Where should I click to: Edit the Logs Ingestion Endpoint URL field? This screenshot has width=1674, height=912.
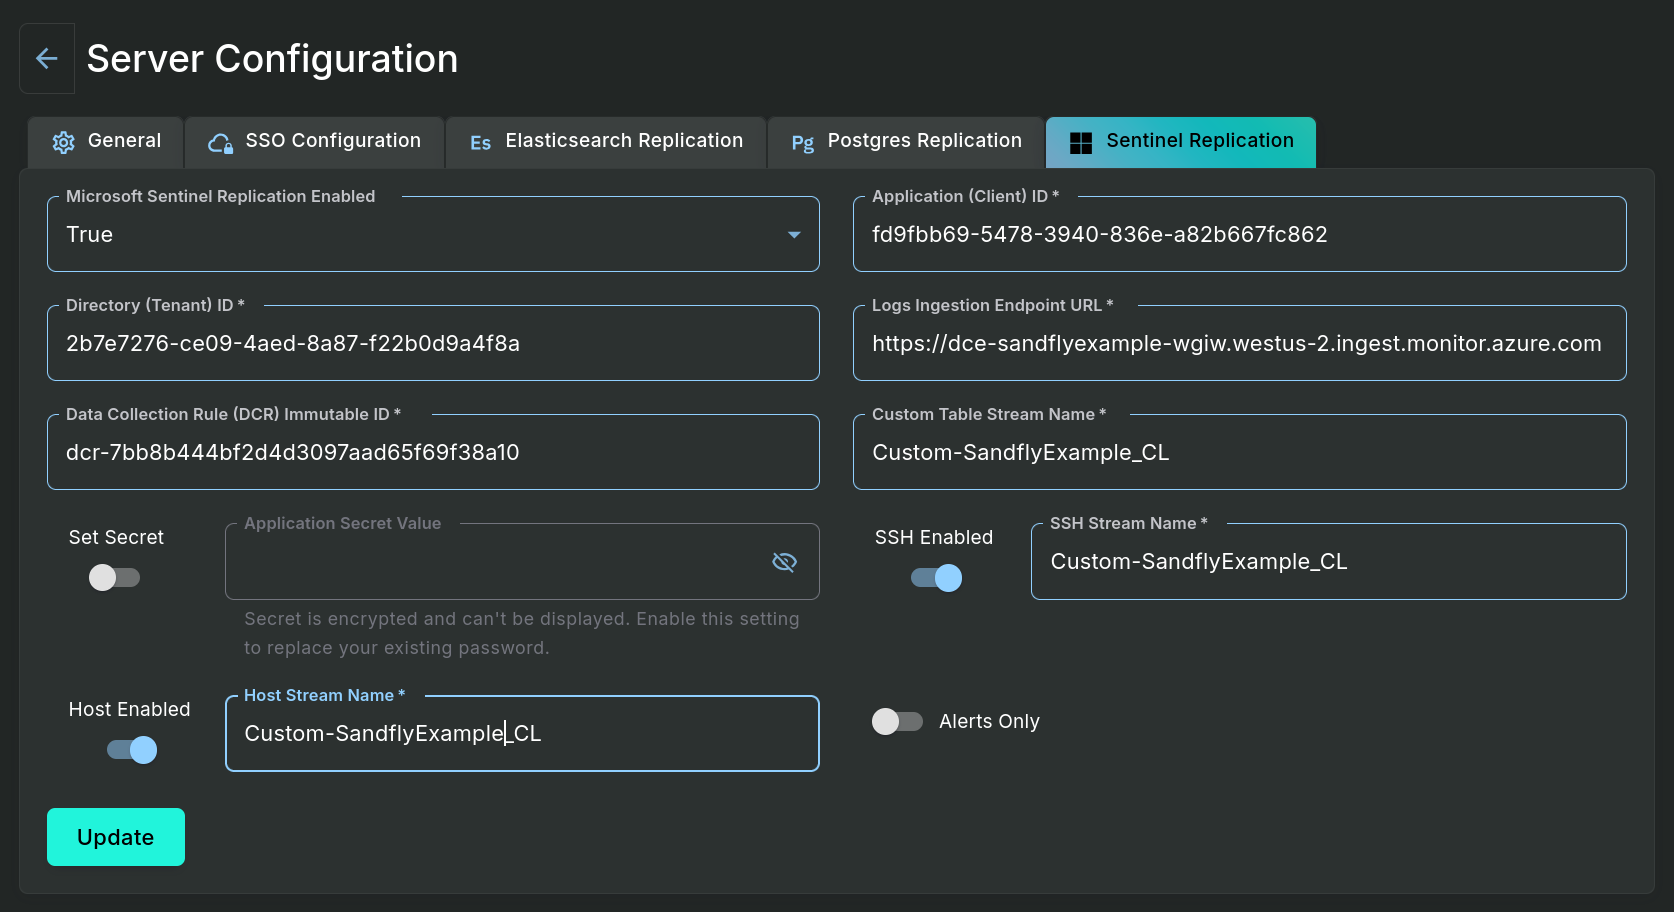1238,344
